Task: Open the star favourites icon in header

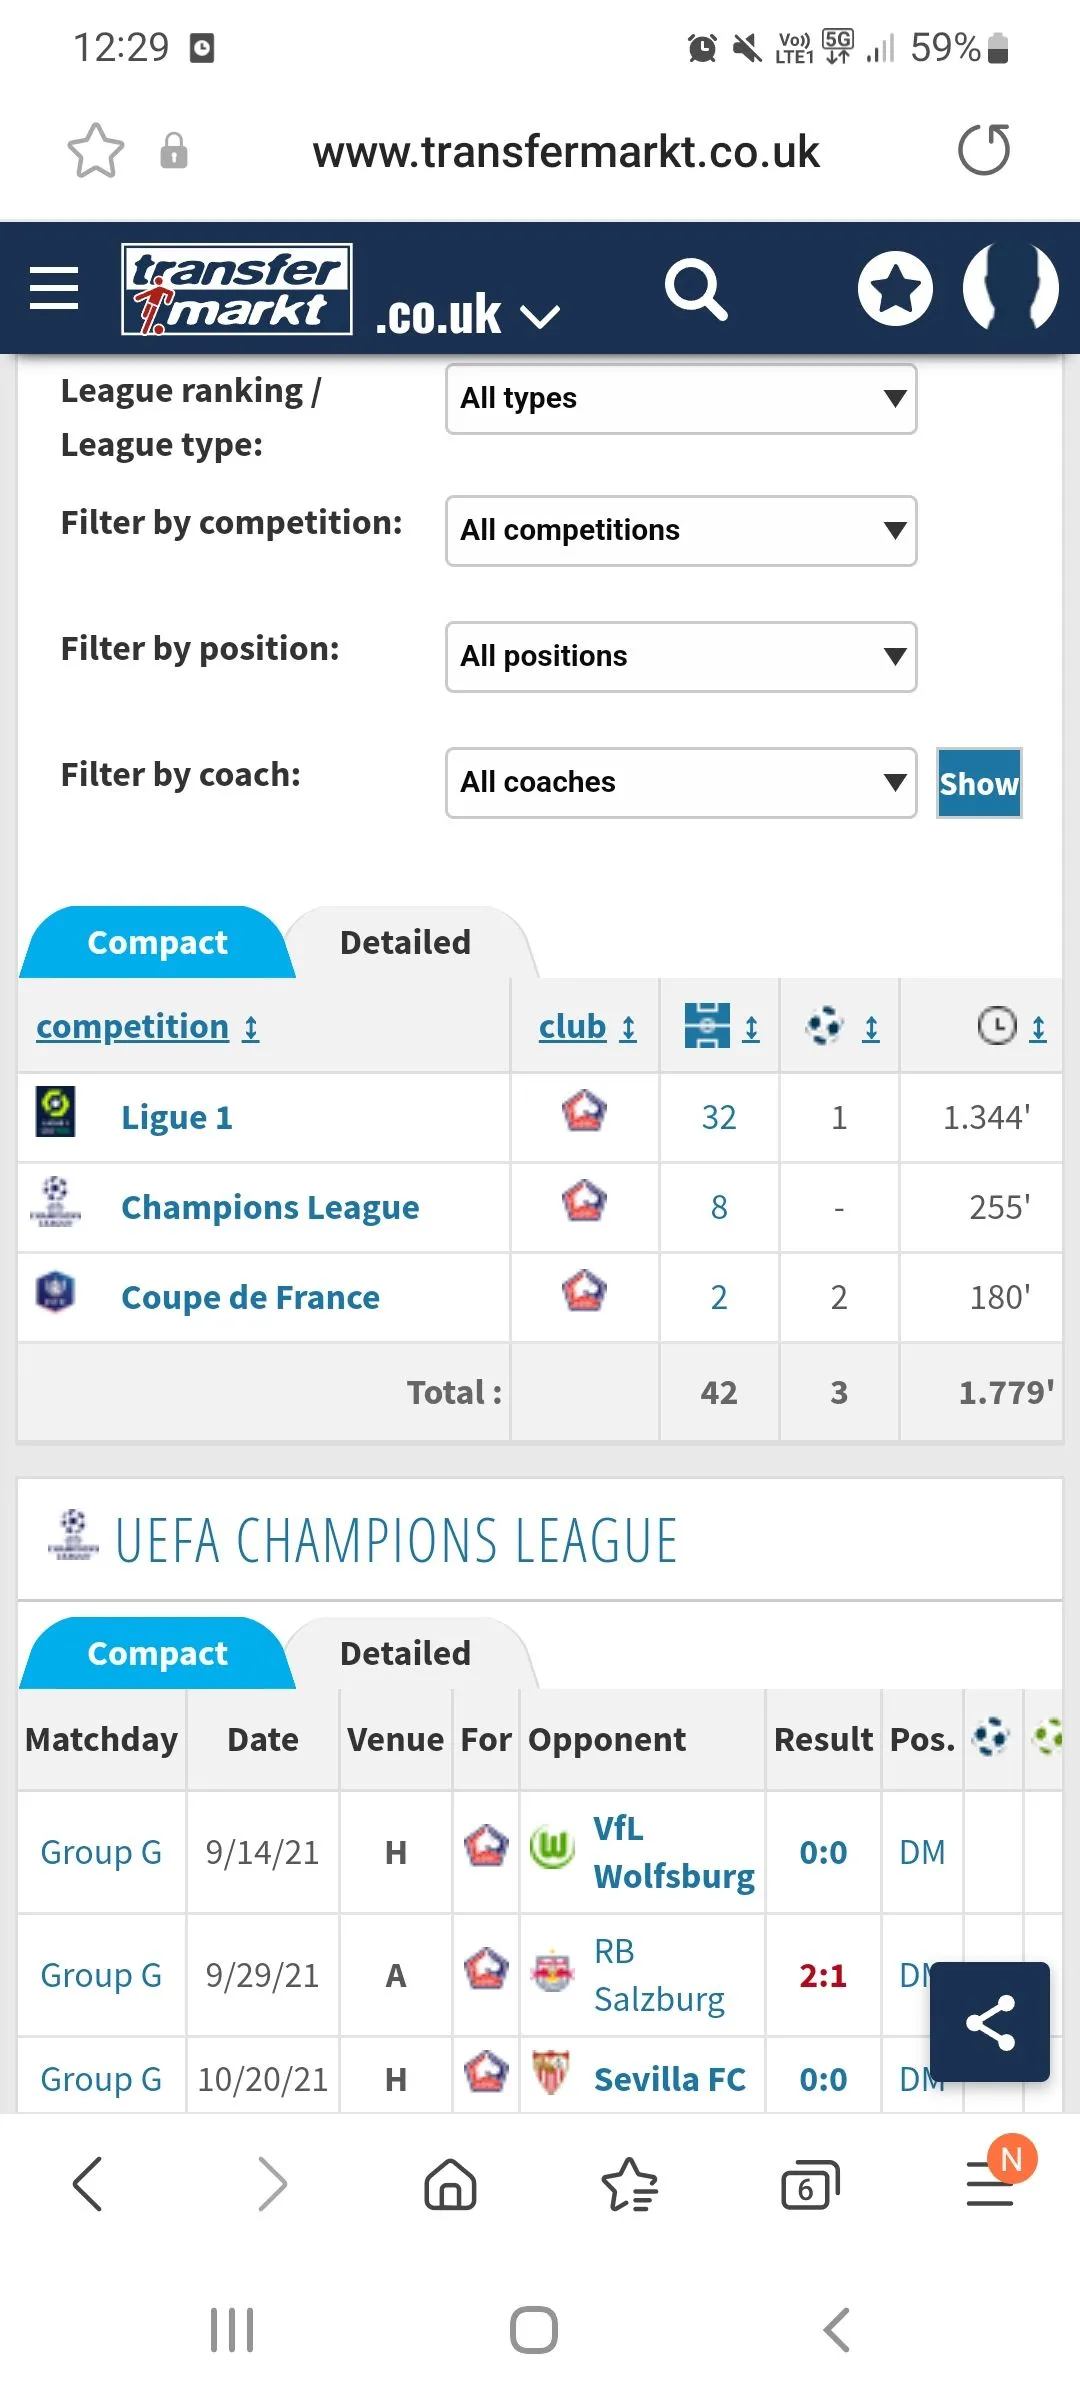Action: coord(895,289)
